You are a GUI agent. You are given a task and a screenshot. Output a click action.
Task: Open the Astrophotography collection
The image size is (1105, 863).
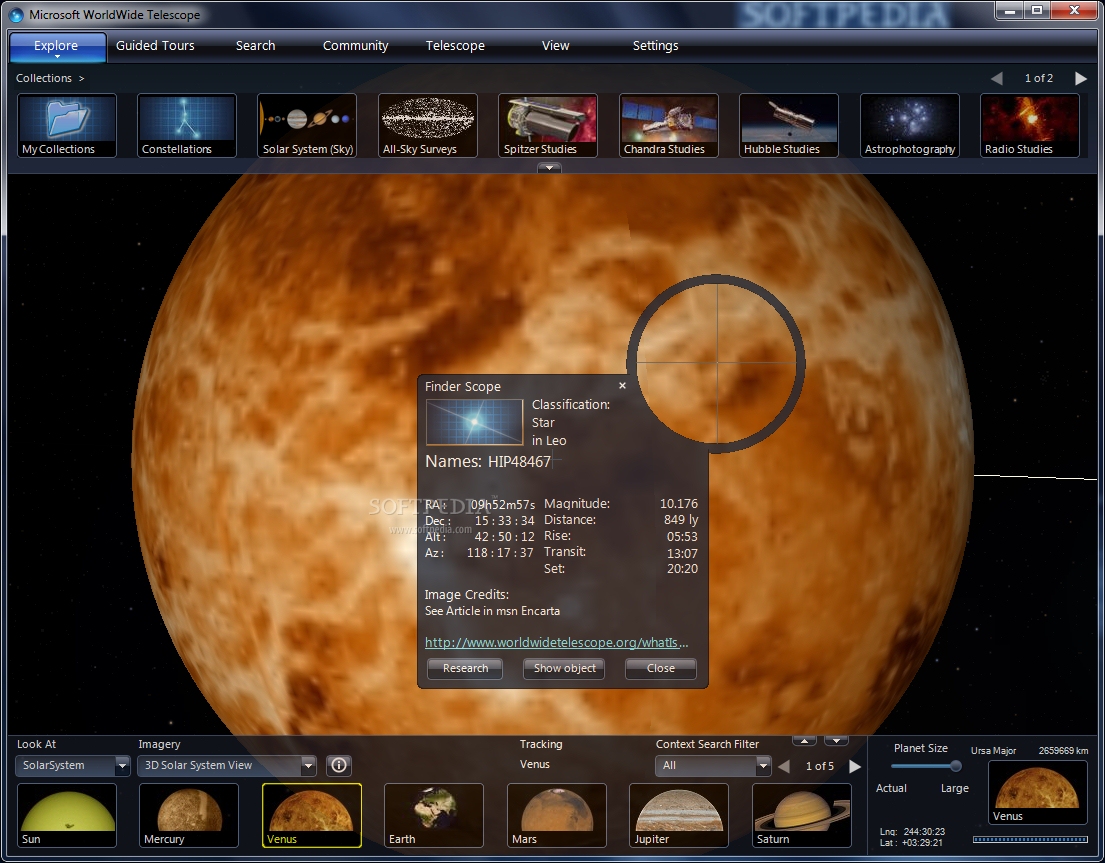[x=910, y=125]
